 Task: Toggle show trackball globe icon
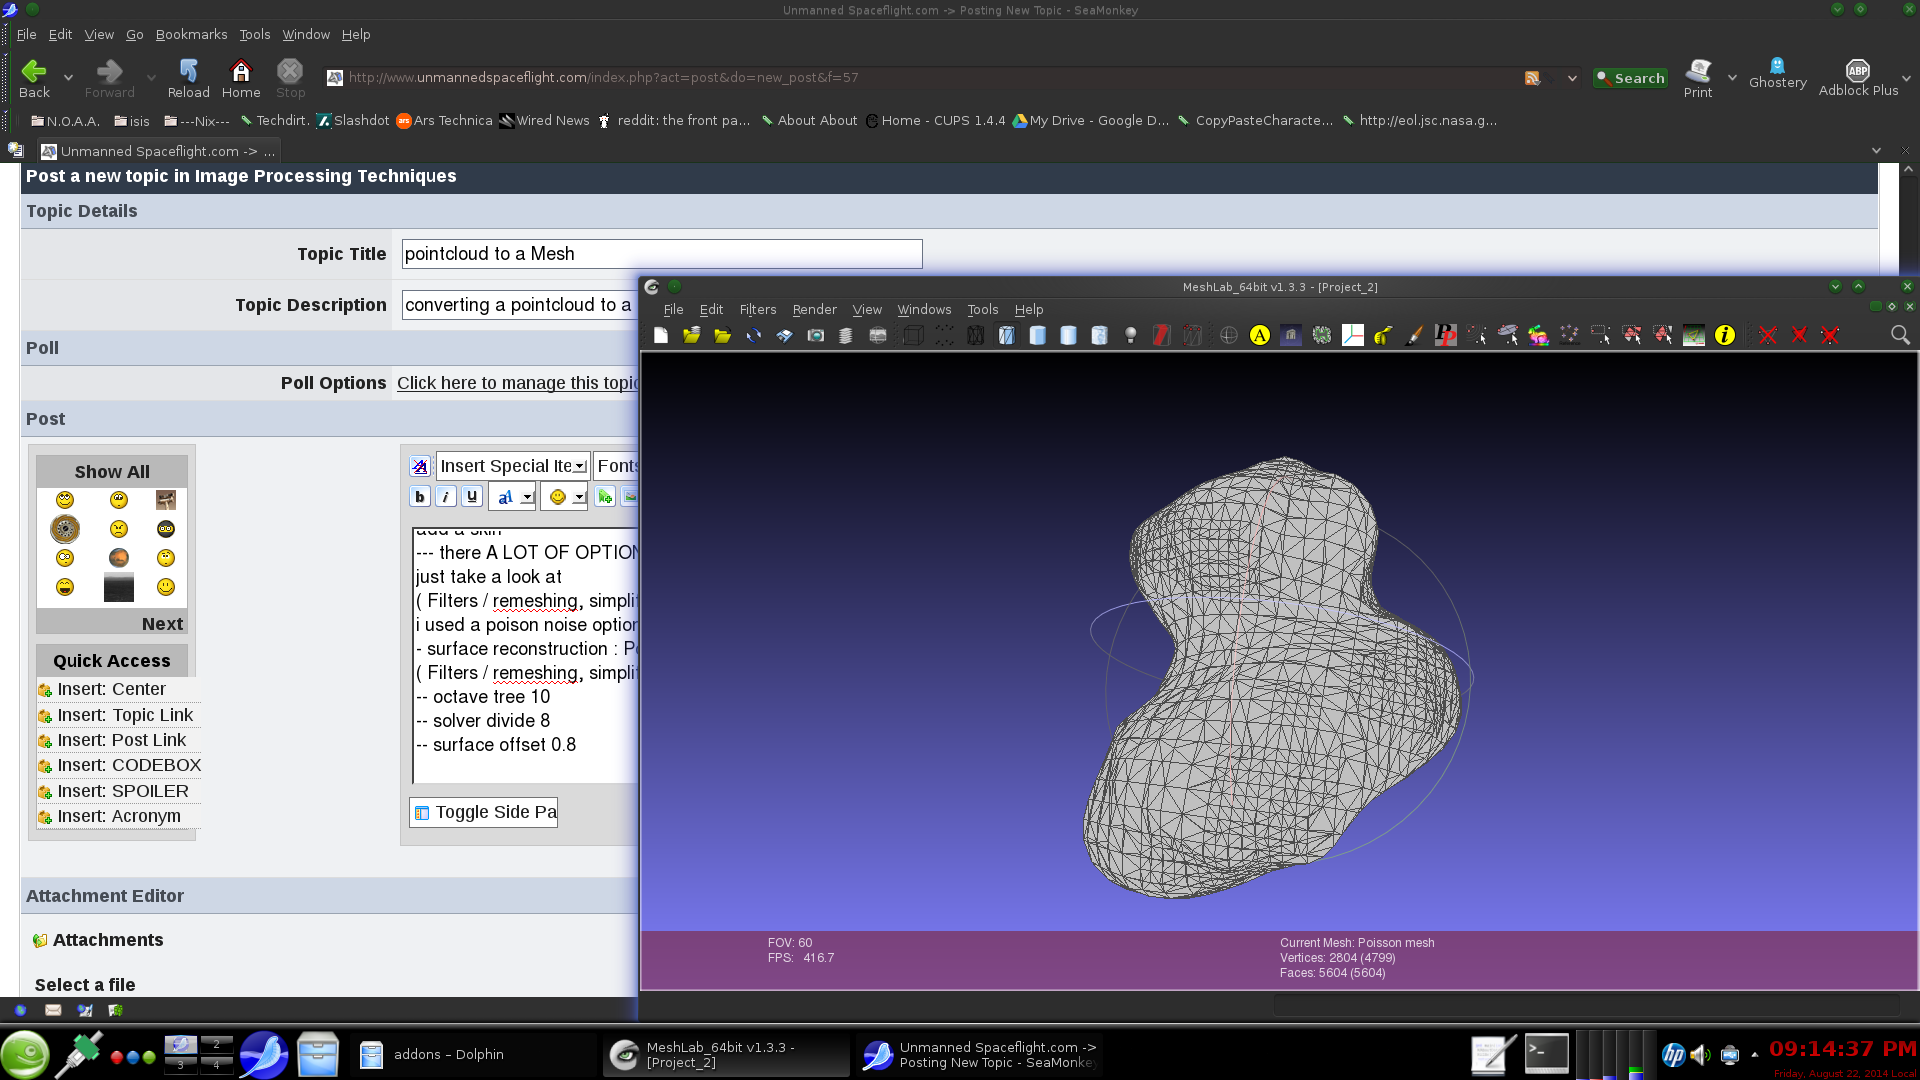point(1229,336)
